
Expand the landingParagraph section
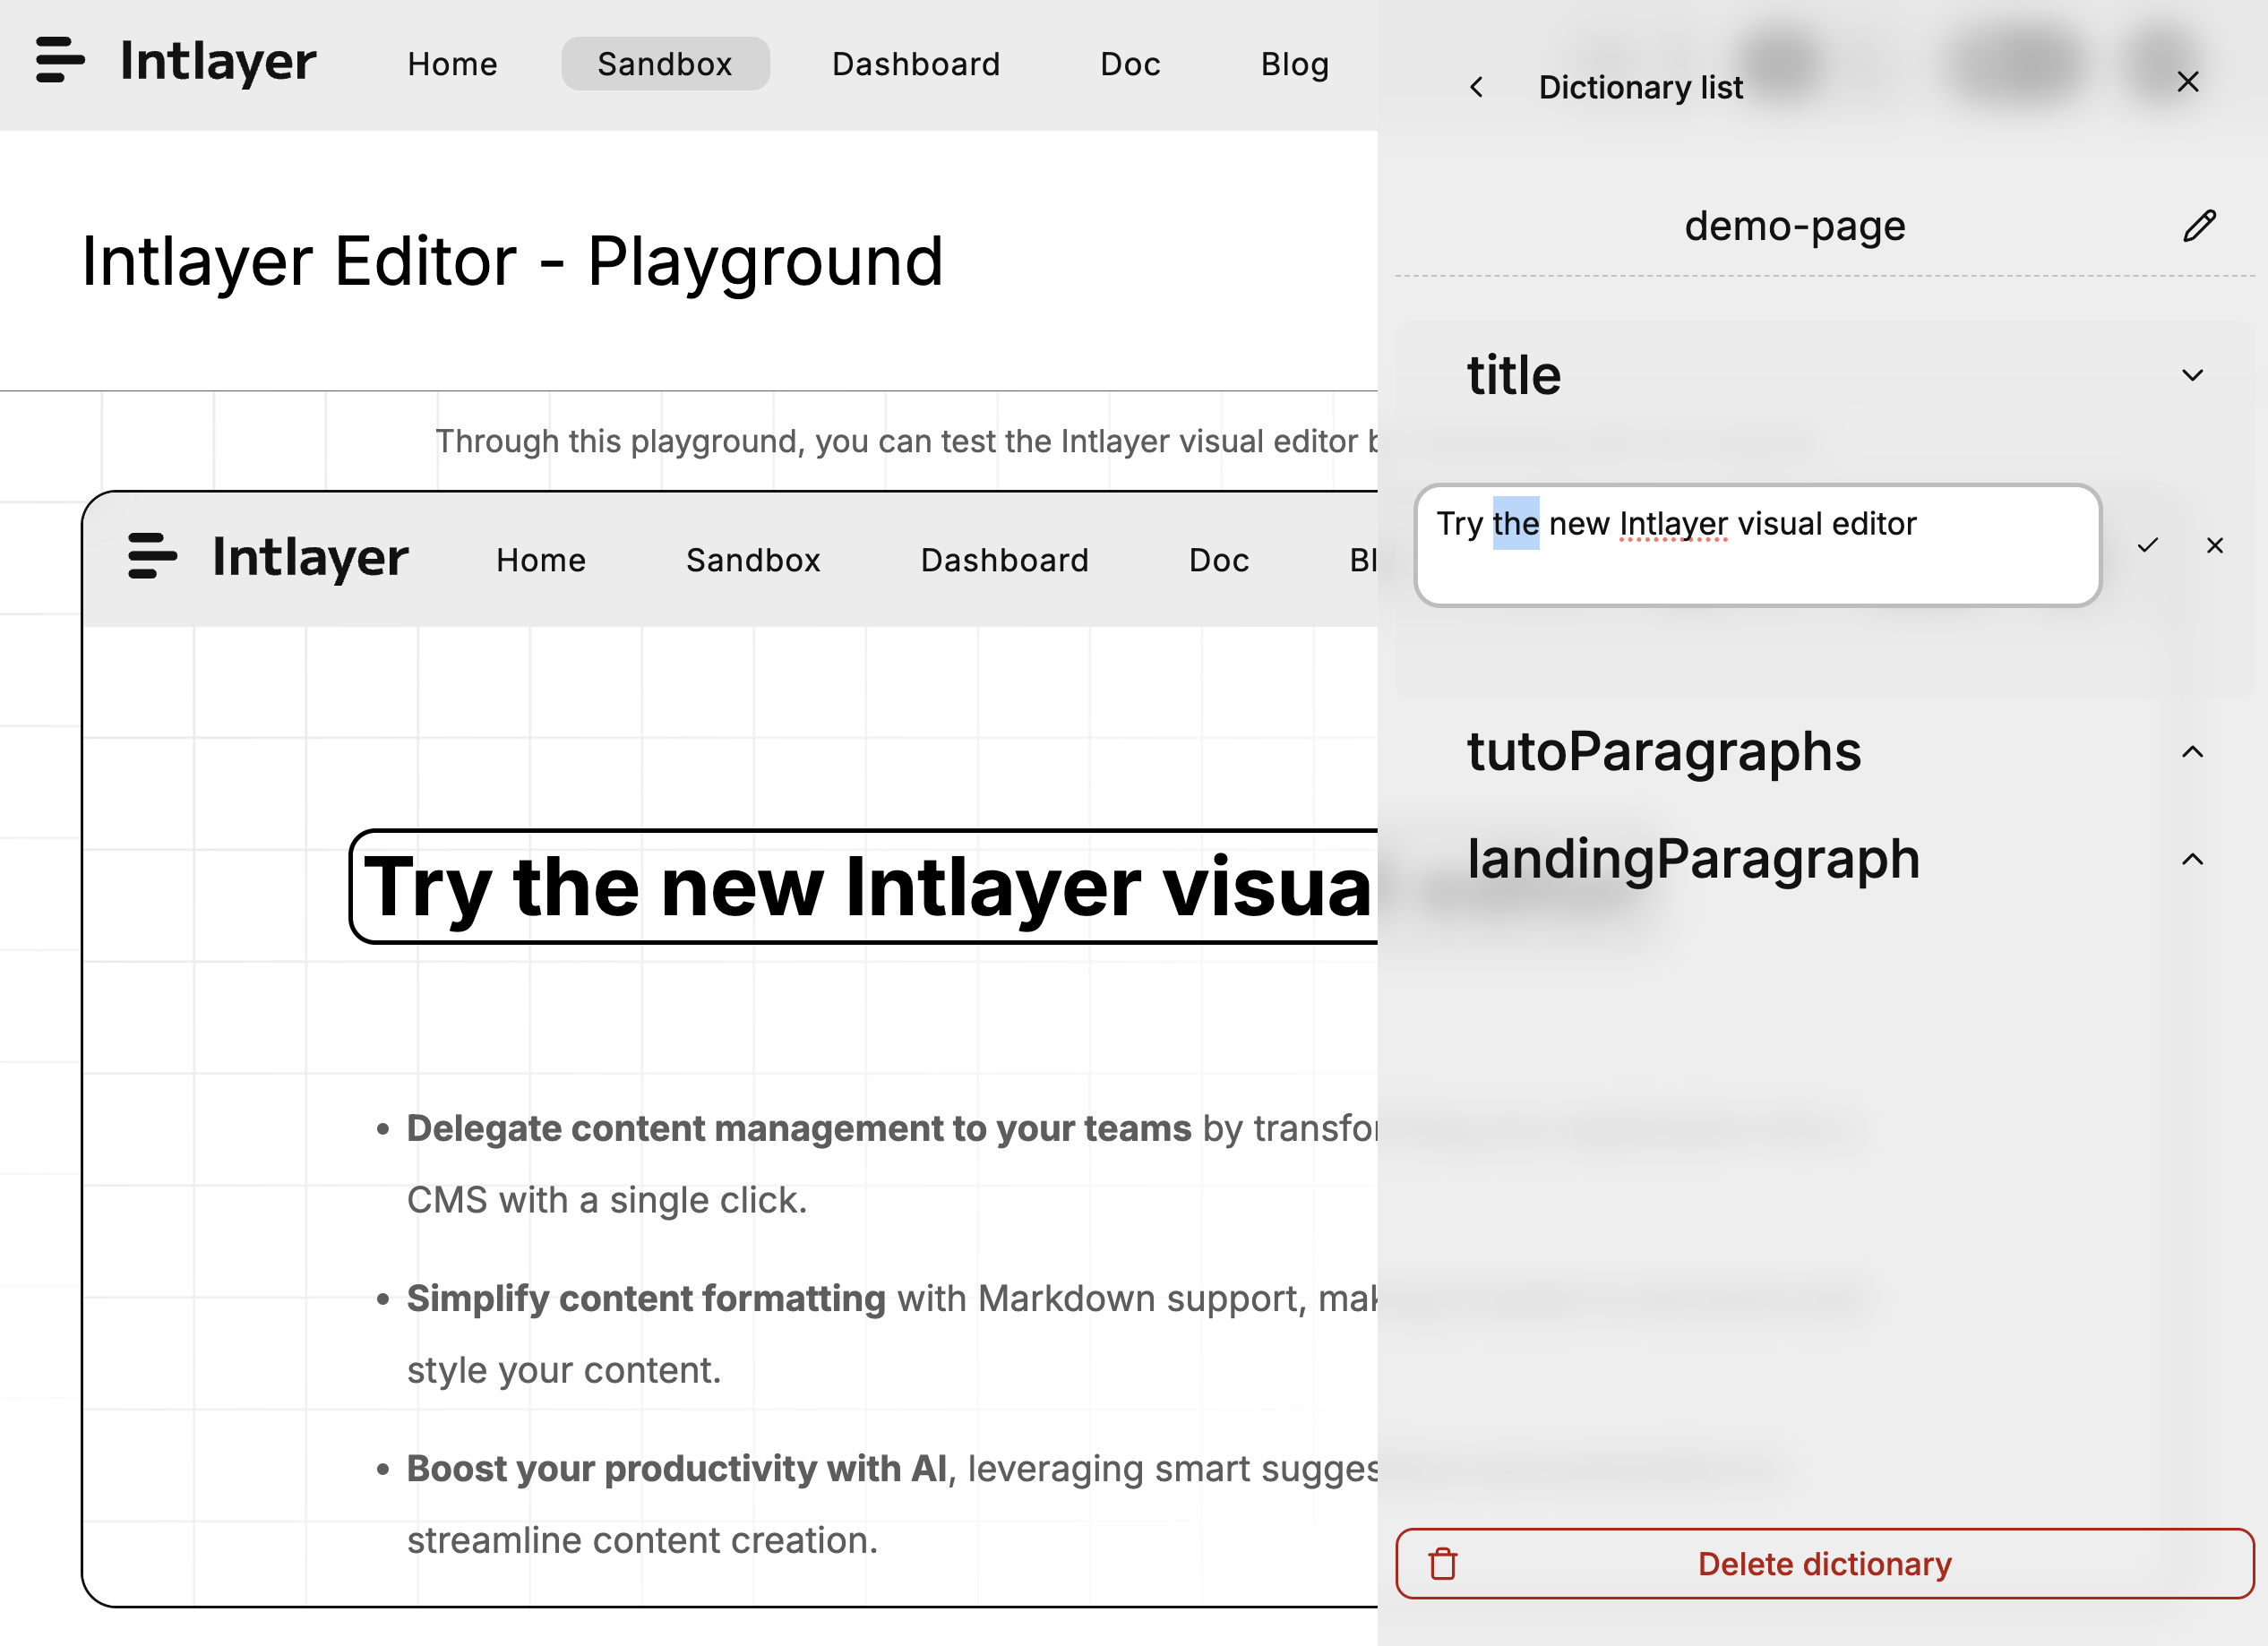pyautogui.click(x=2192, y=860)
